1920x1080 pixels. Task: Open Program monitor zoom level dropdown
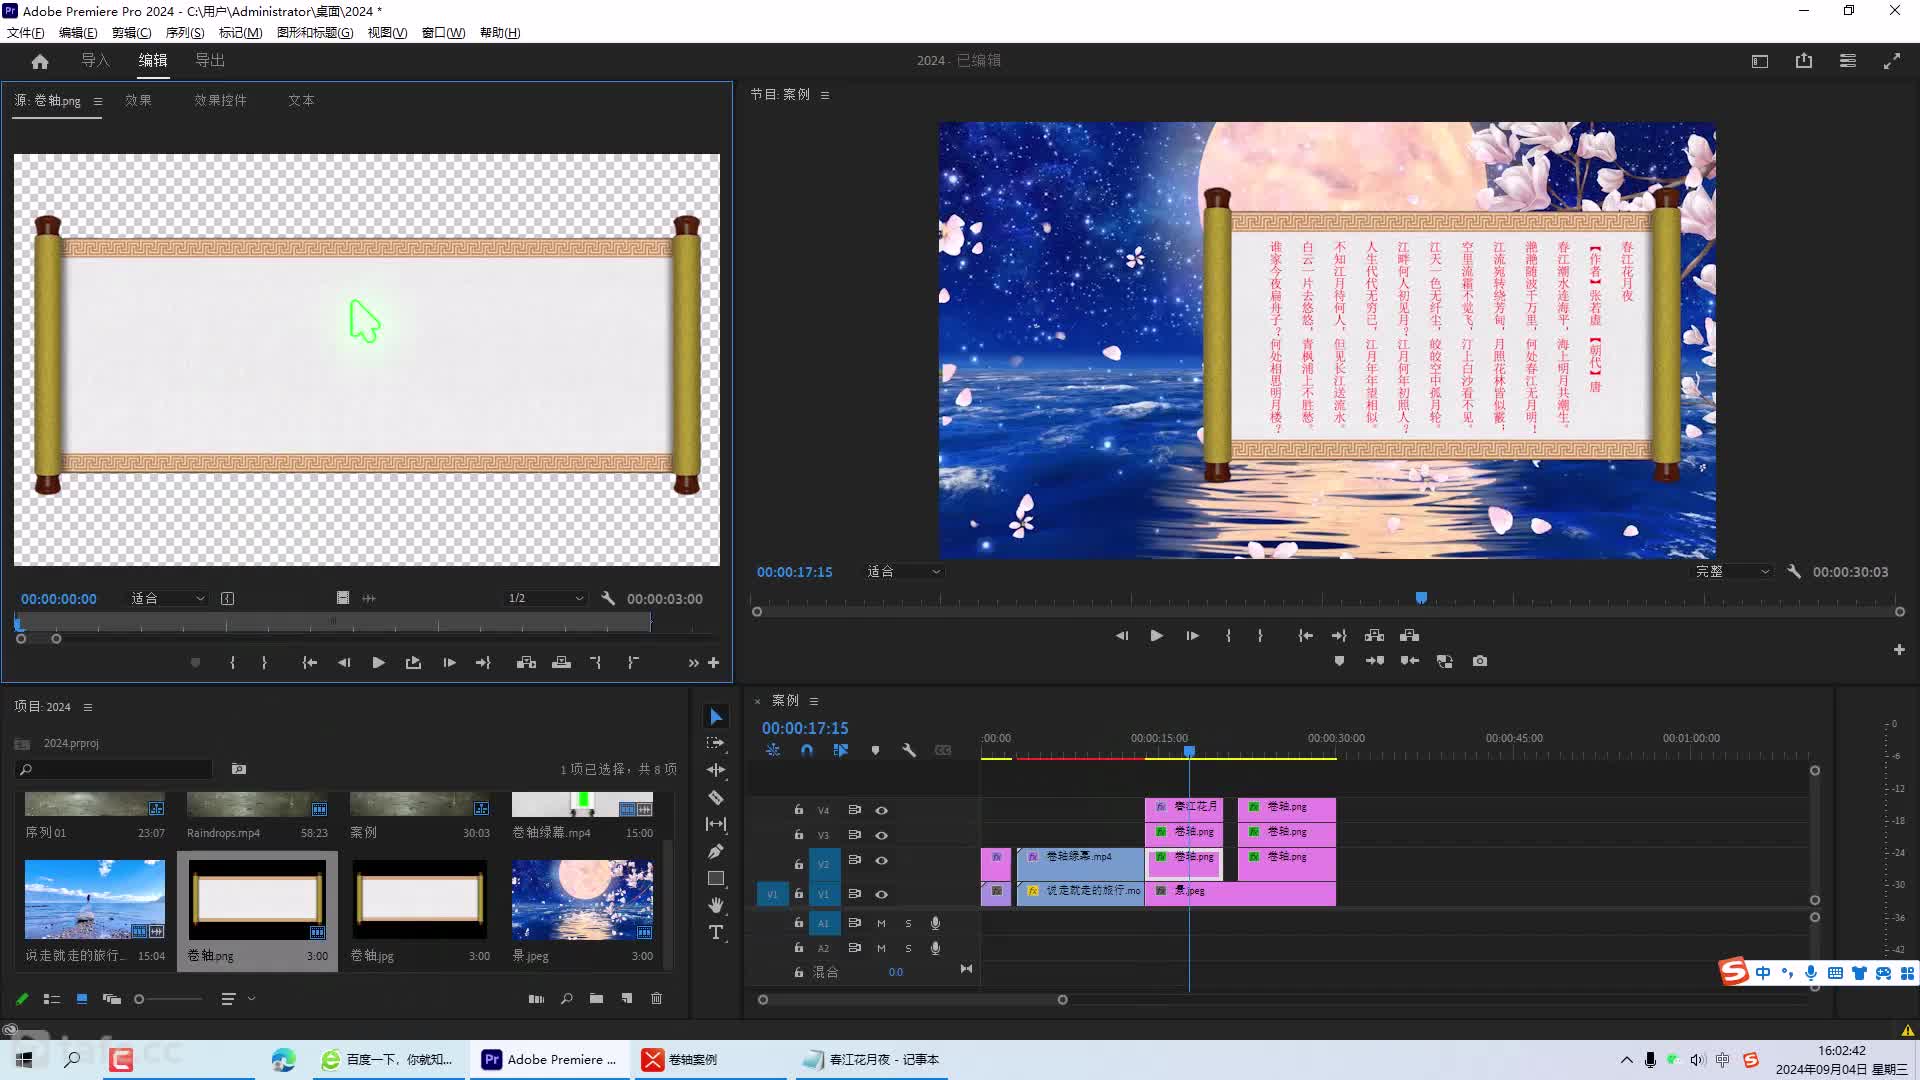904,572
